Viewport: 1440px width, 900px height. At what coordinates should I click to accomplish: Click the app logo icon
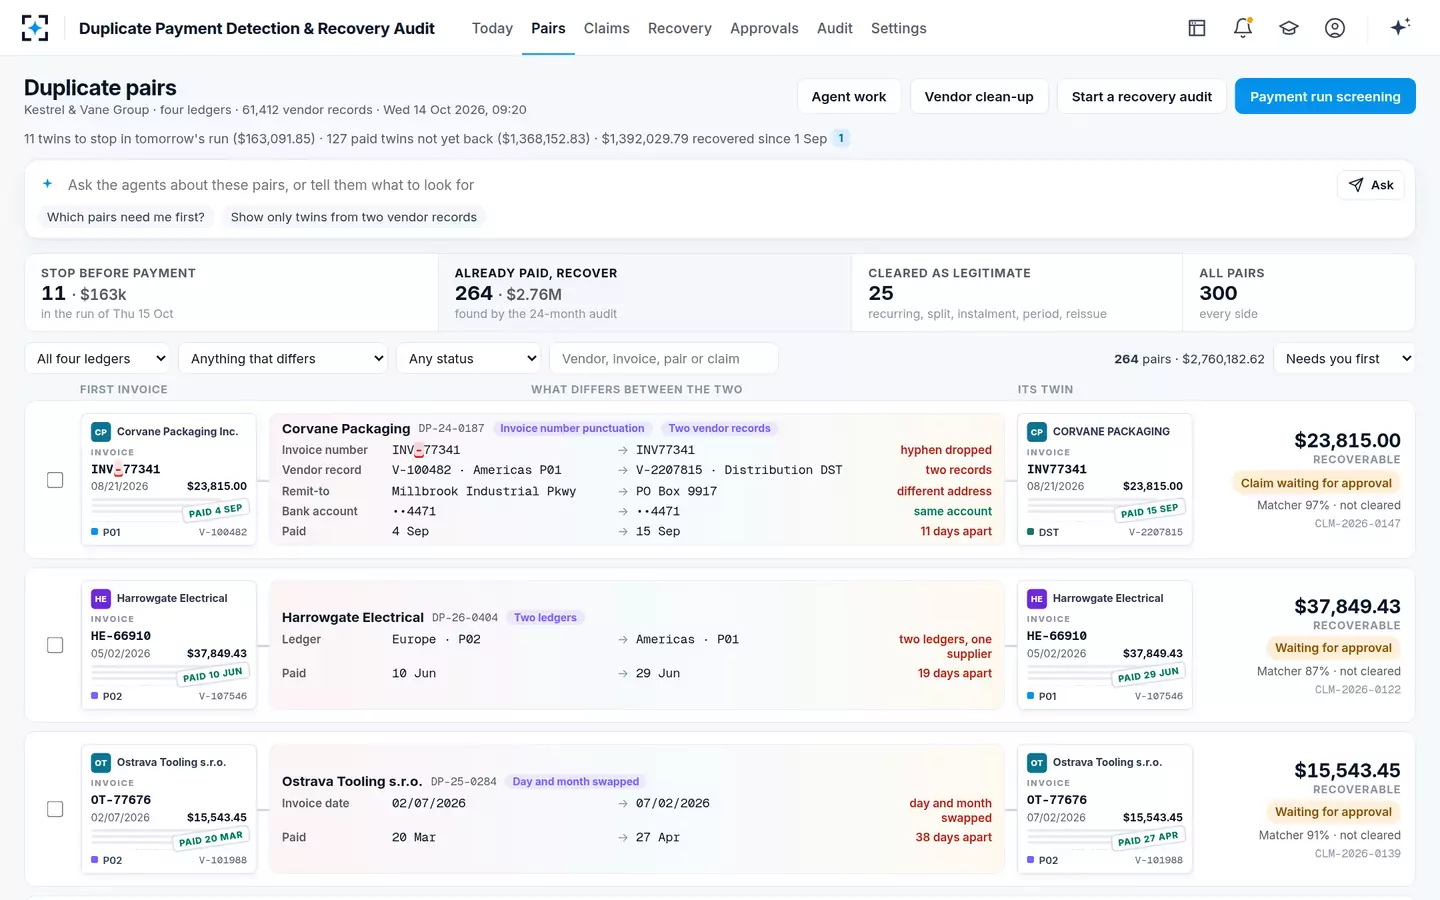click(x=35, y=28)
